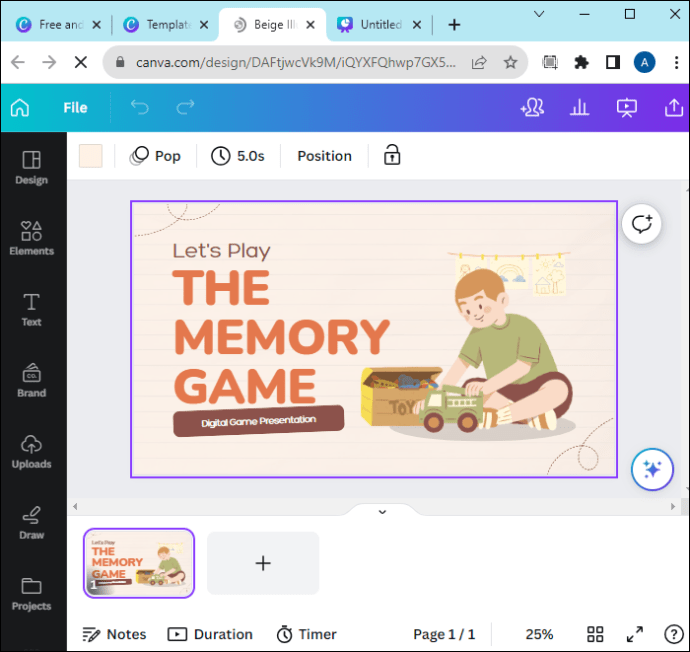Open the Notes panel
690x652 pixels.
114,634
